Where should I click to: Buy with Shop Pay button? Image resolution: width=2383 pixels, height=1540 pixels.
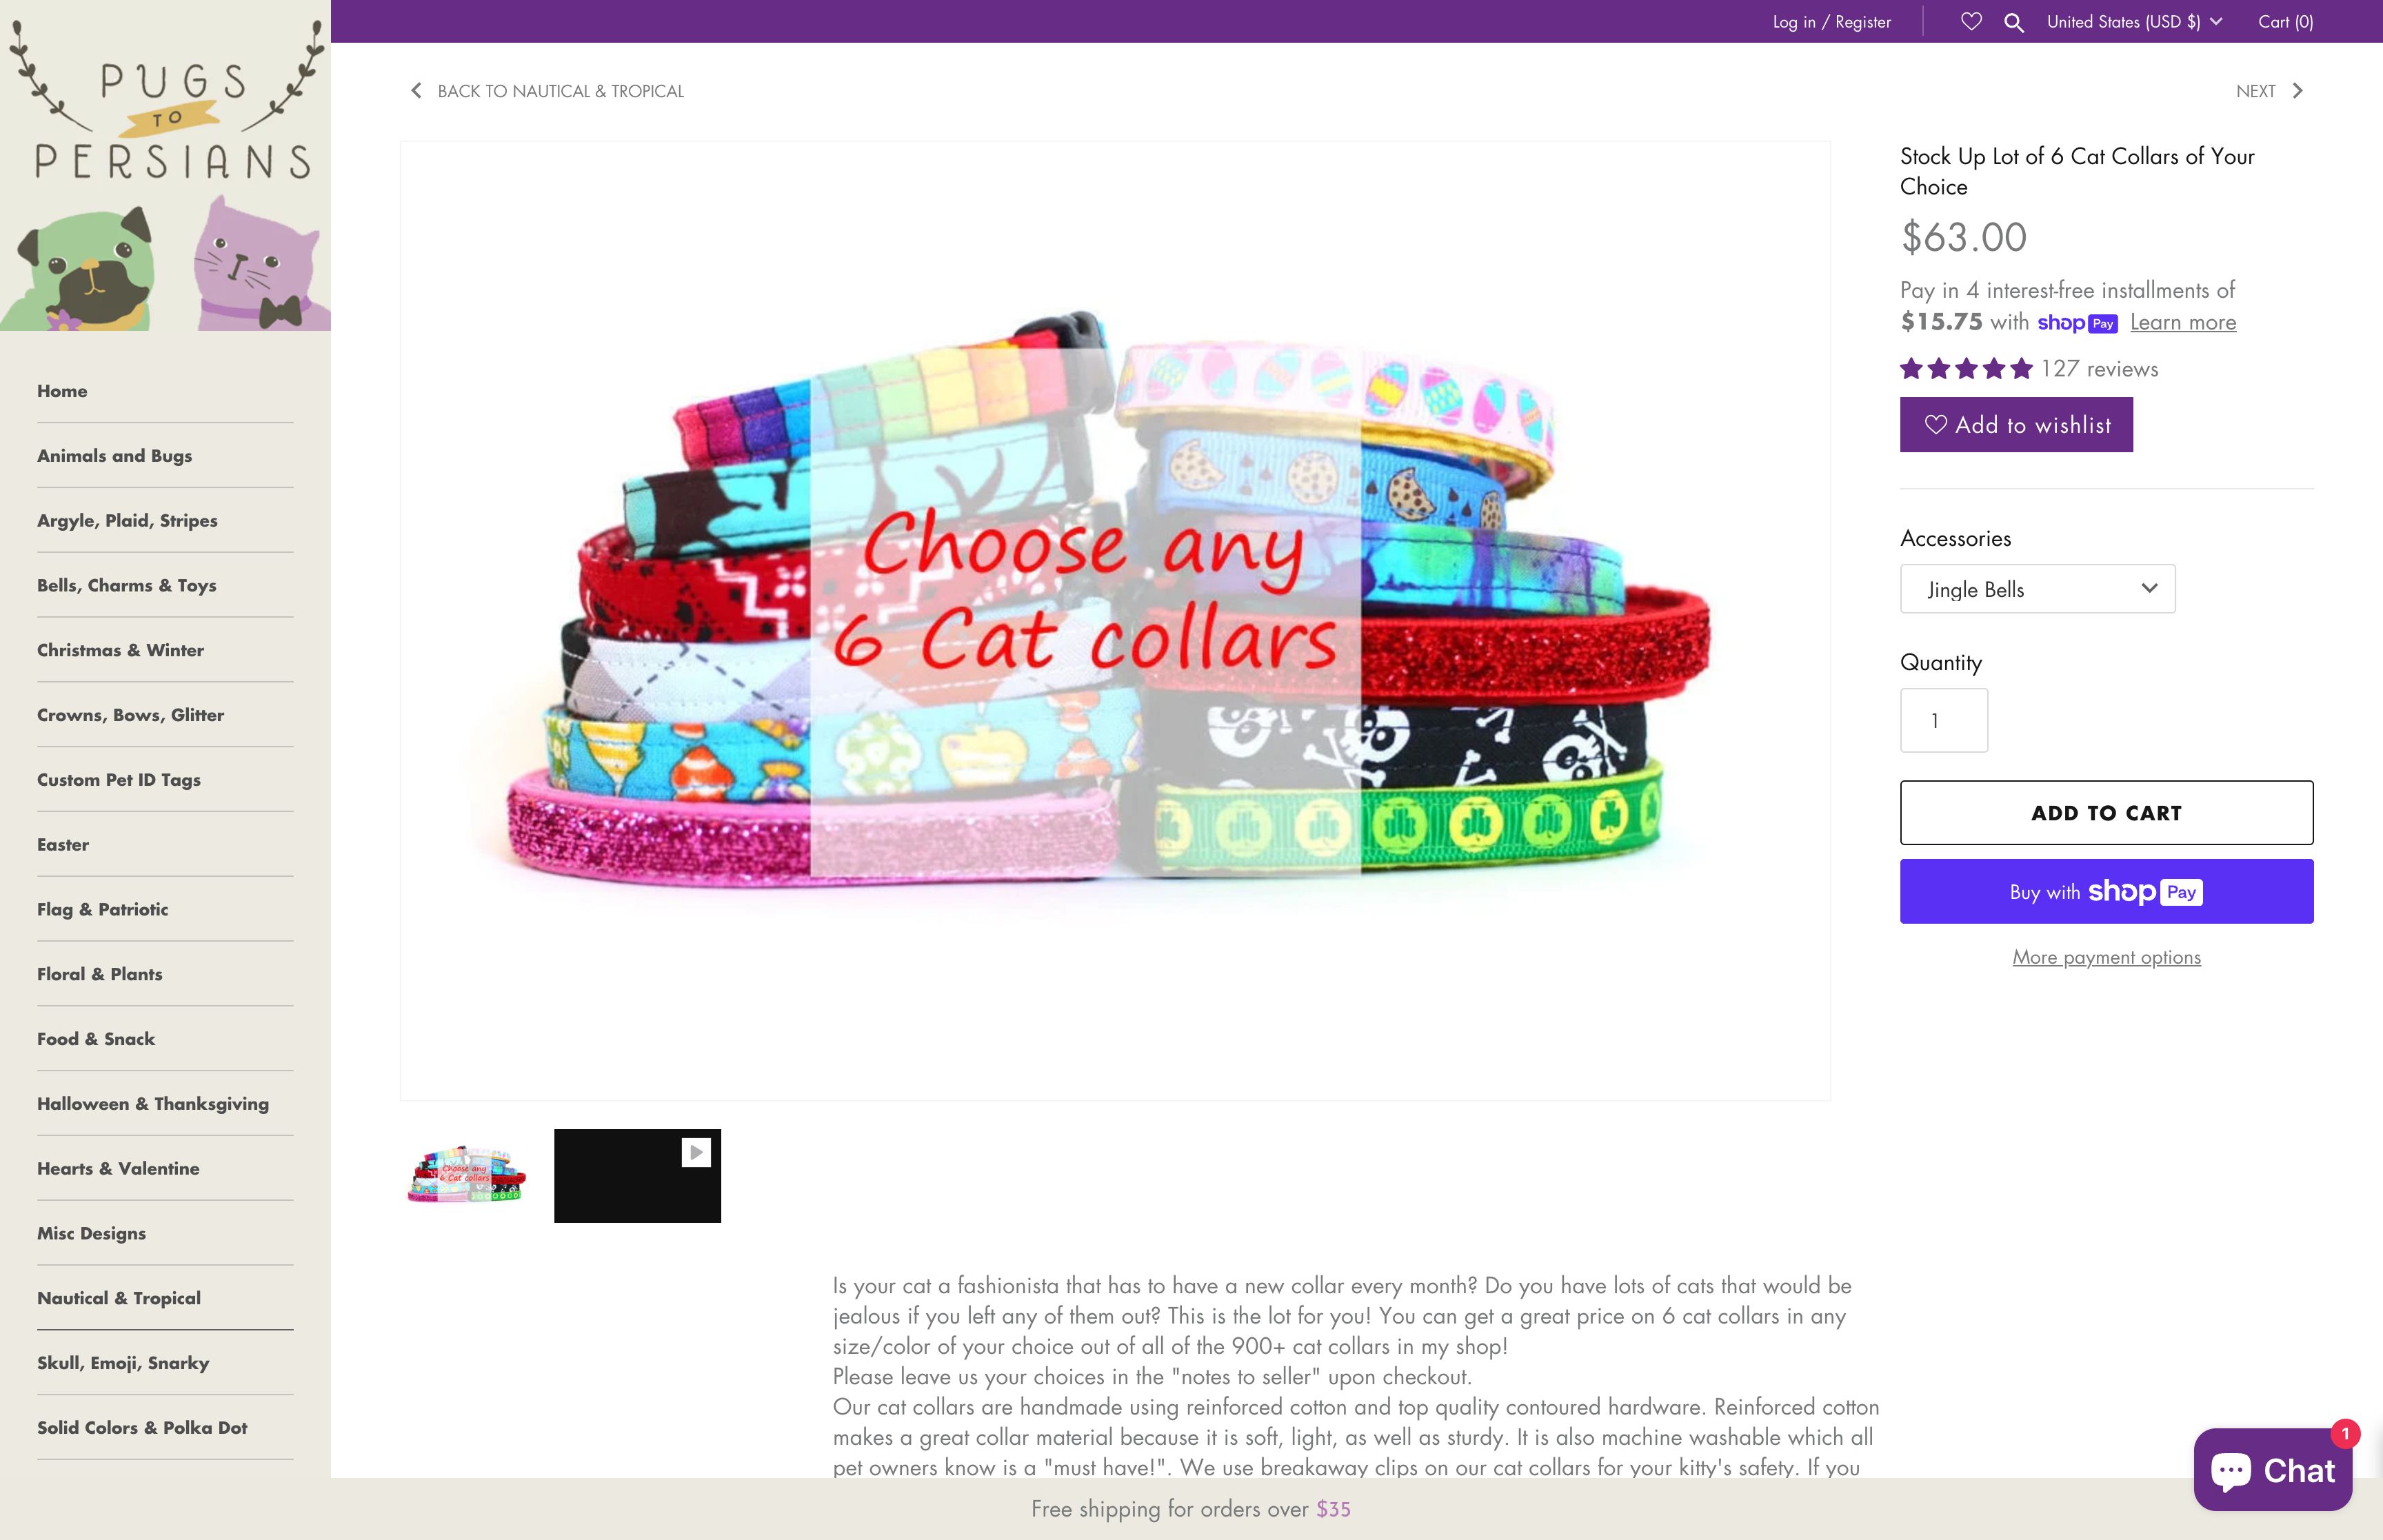coord(2106,891)
